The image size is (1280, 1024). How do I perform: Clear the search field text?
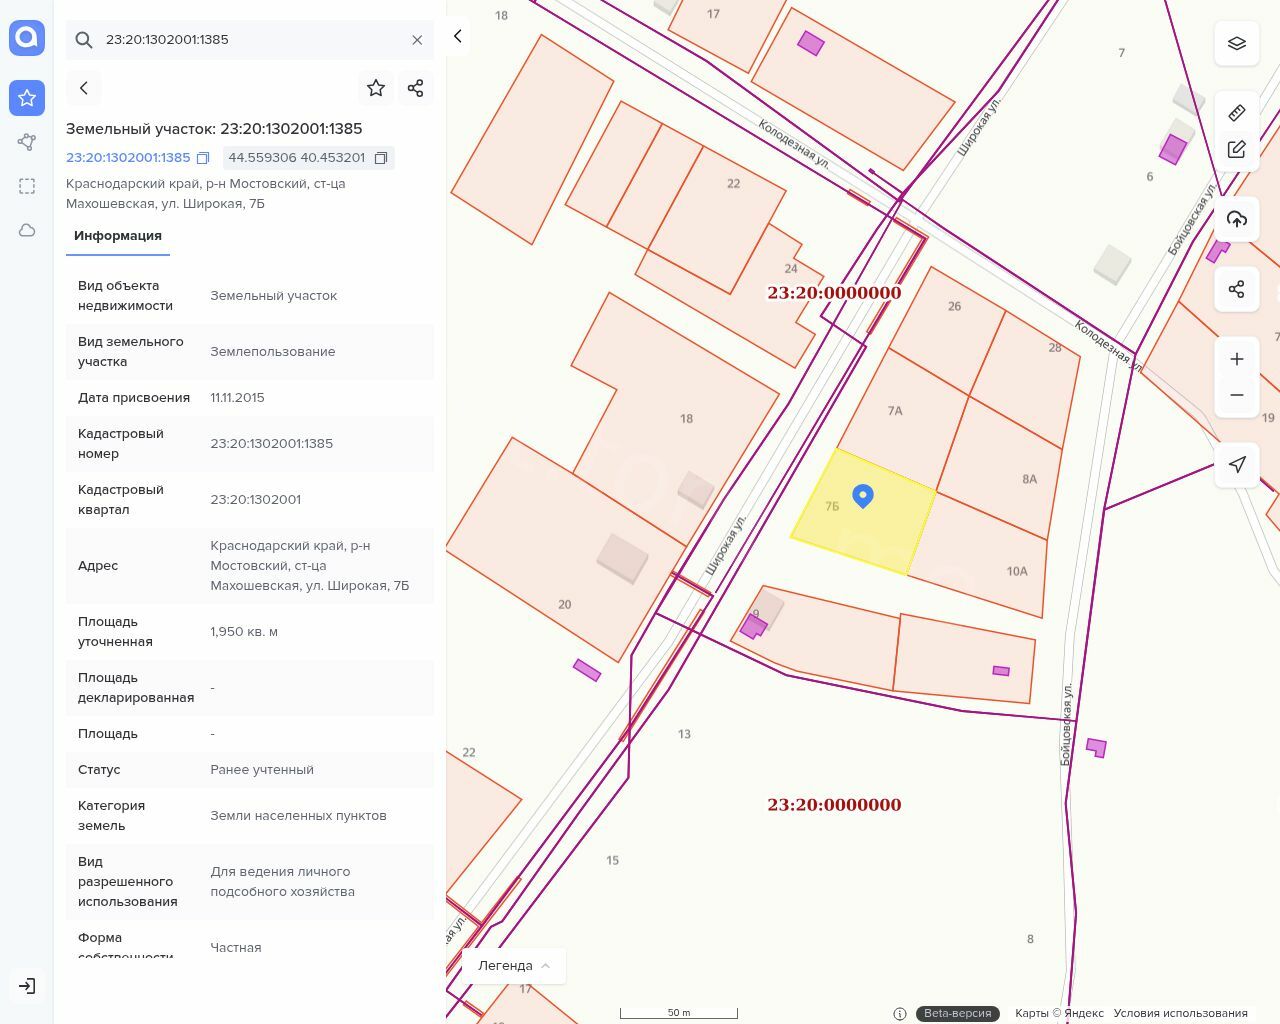(417, 40)
